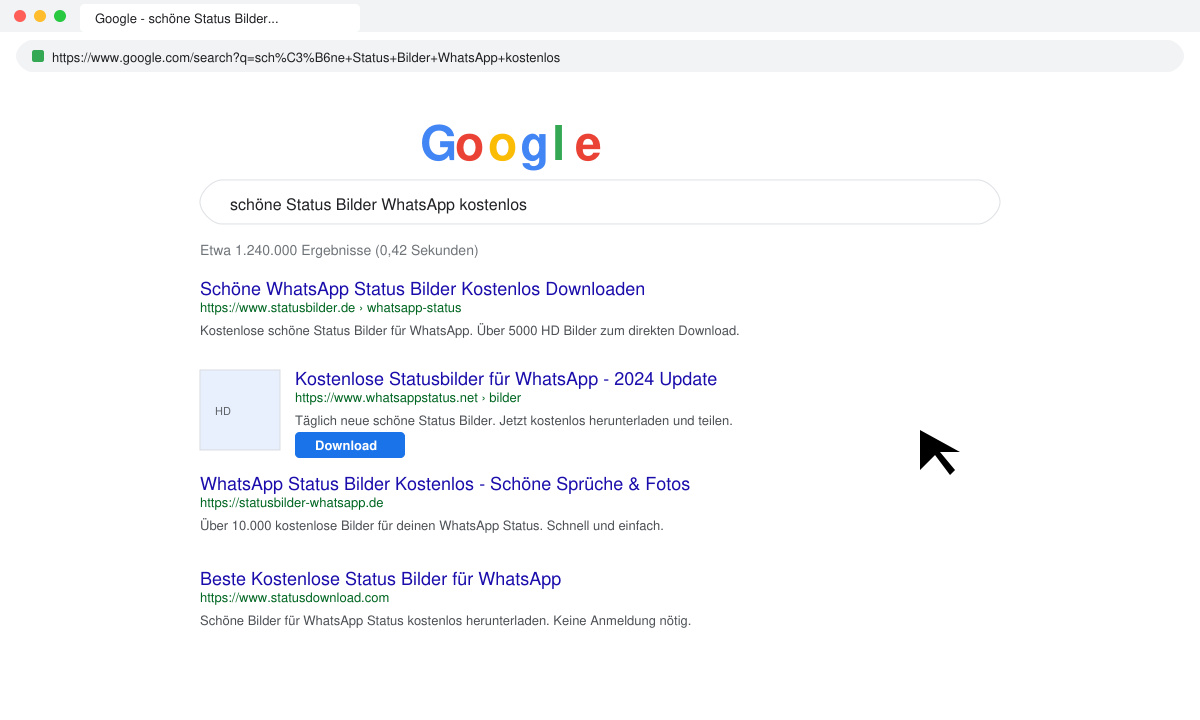The width and height of the screenshot is (1200, 720).
Task: Open result Schöne WhatsApp Status Bilder Kostenlos Downloaden
Action: (x=422, y=289)
